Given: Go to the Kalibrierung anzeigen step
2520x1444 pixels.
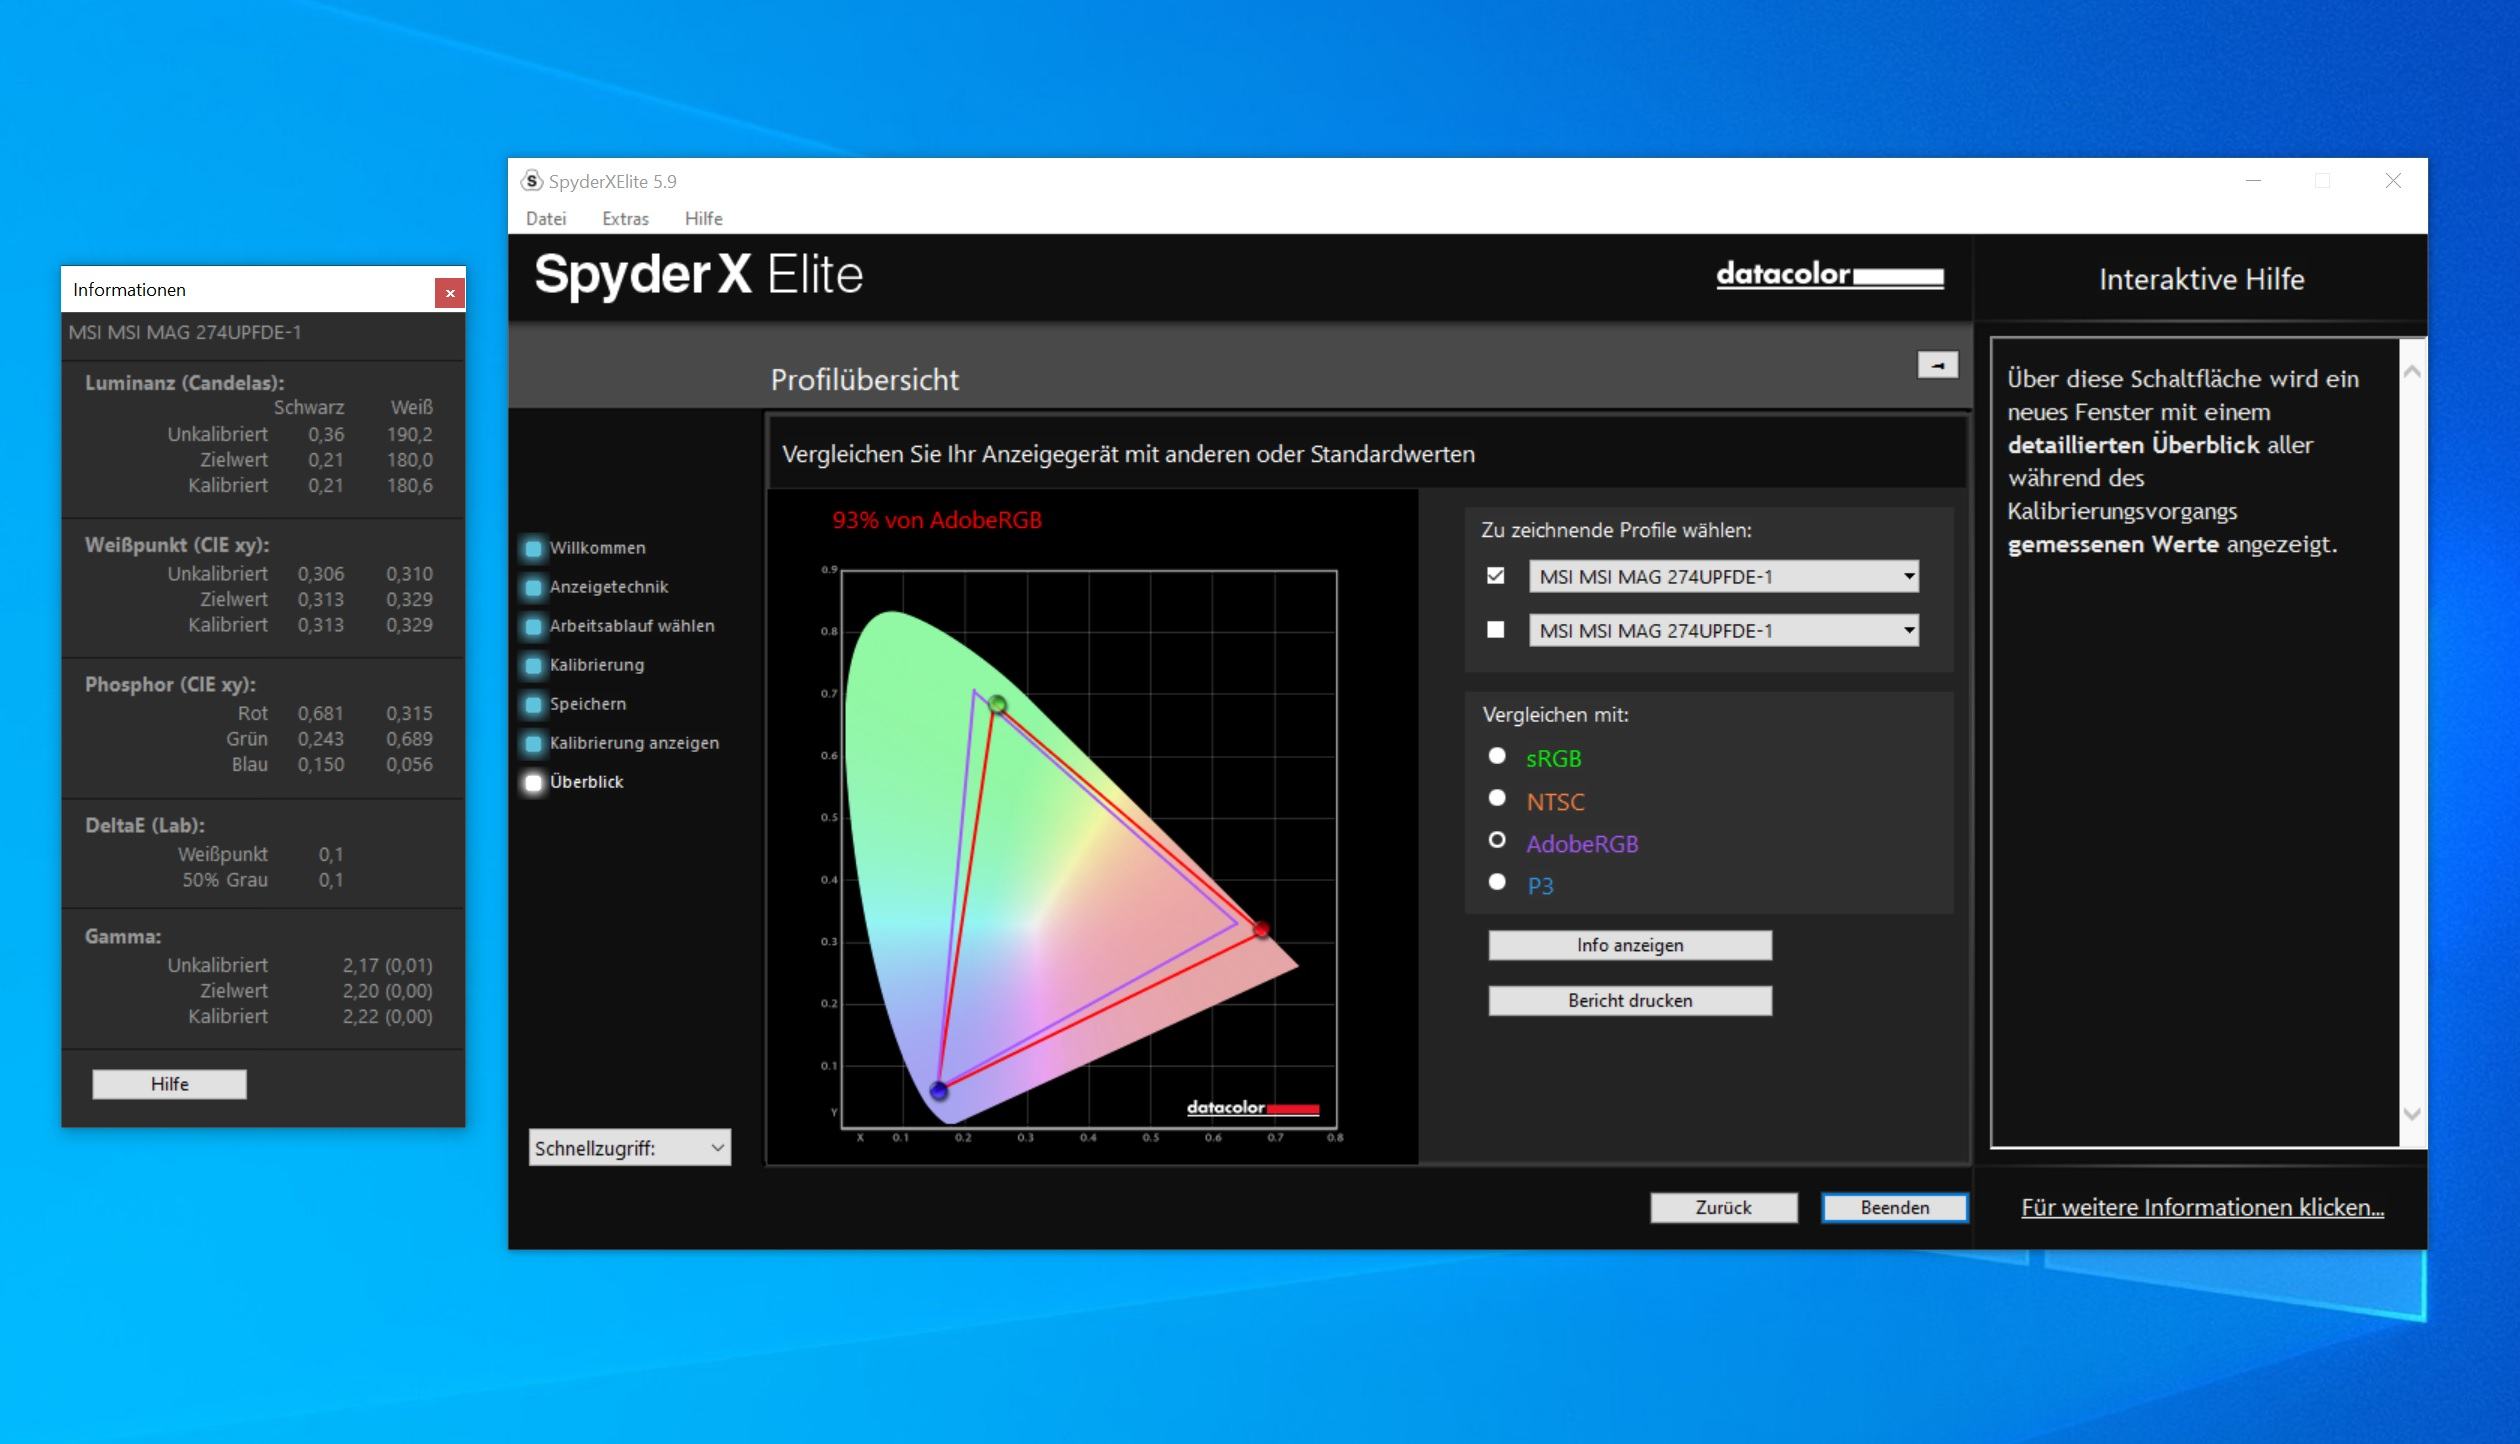Looking at the screenshot, I should 634,743.
